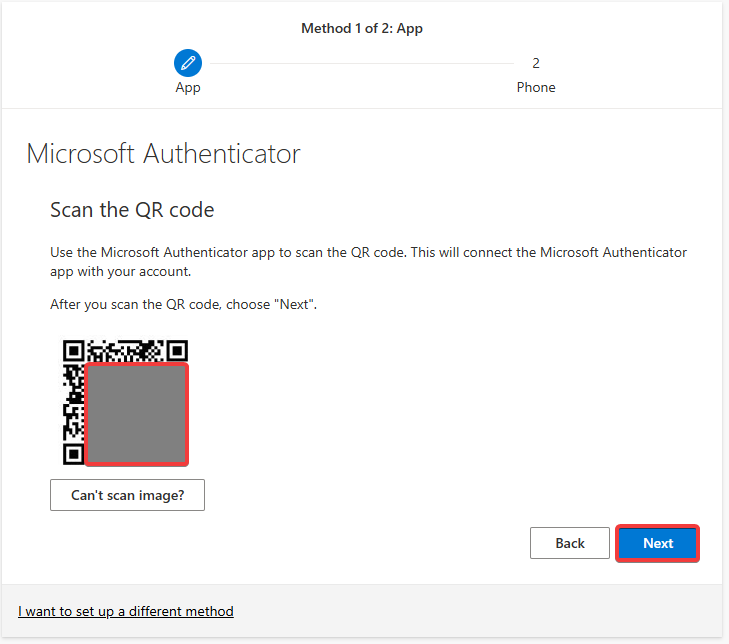Open the "Can't scan image?" option
Screen dimensions: 729x644
click(x=127, y=495)
